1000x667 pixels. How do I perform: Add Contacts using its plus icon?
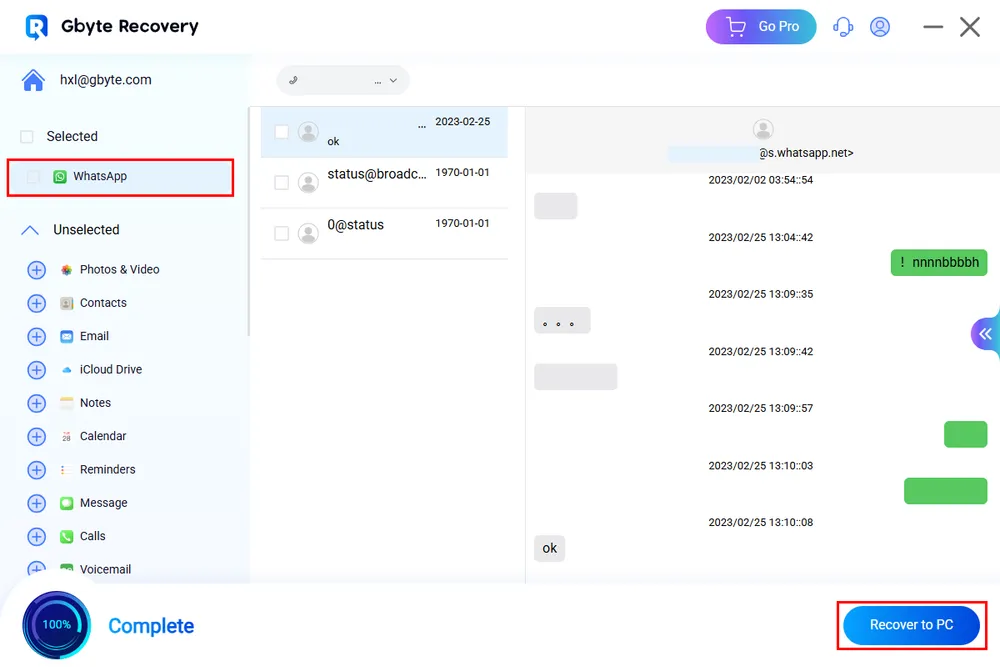point(36,303)
